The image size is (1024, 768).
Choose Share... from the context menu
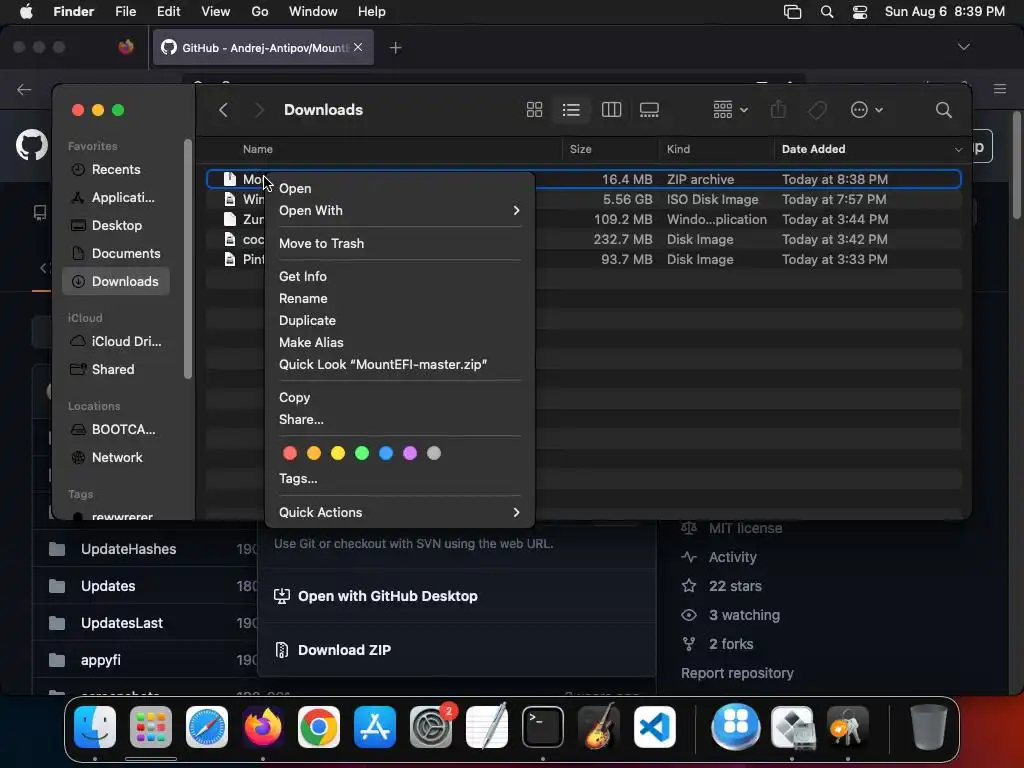pos(400,419)
